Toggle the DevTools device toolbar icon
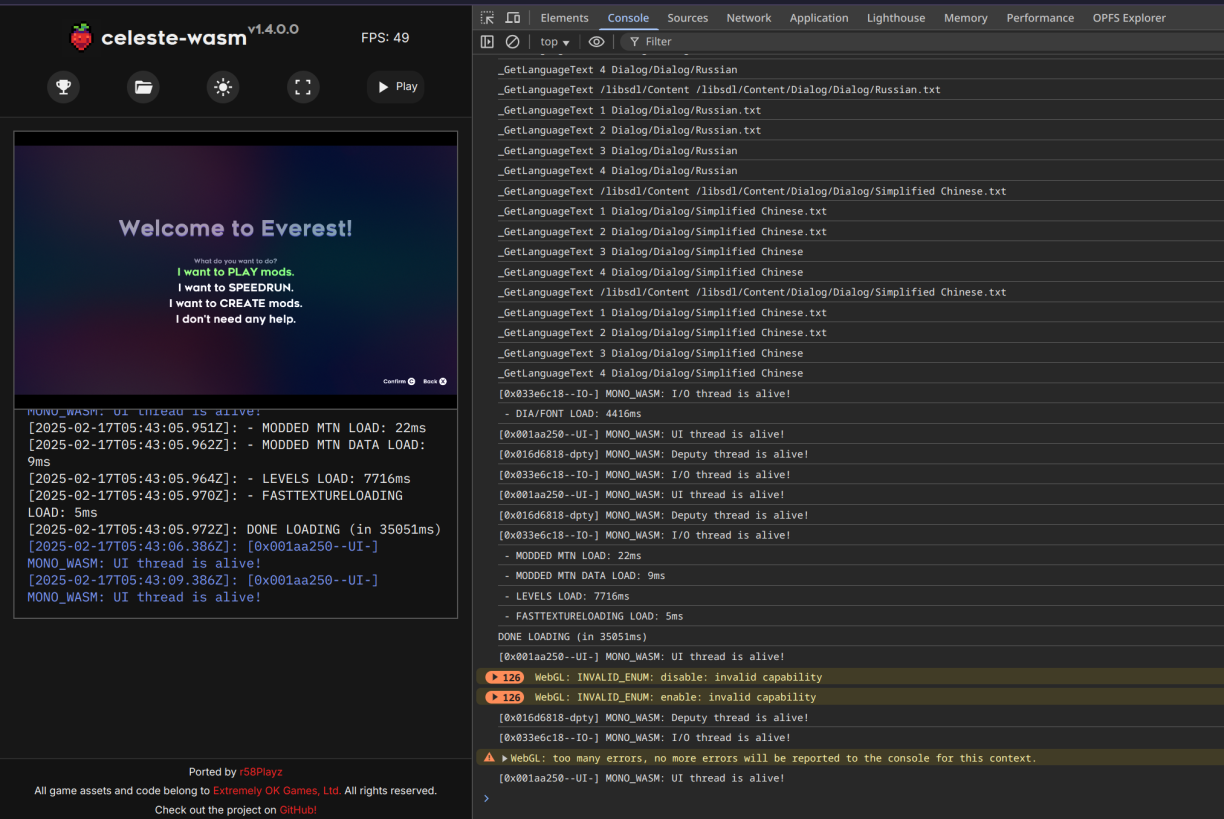Viewport: 1224px width, 819px height. 512,18
